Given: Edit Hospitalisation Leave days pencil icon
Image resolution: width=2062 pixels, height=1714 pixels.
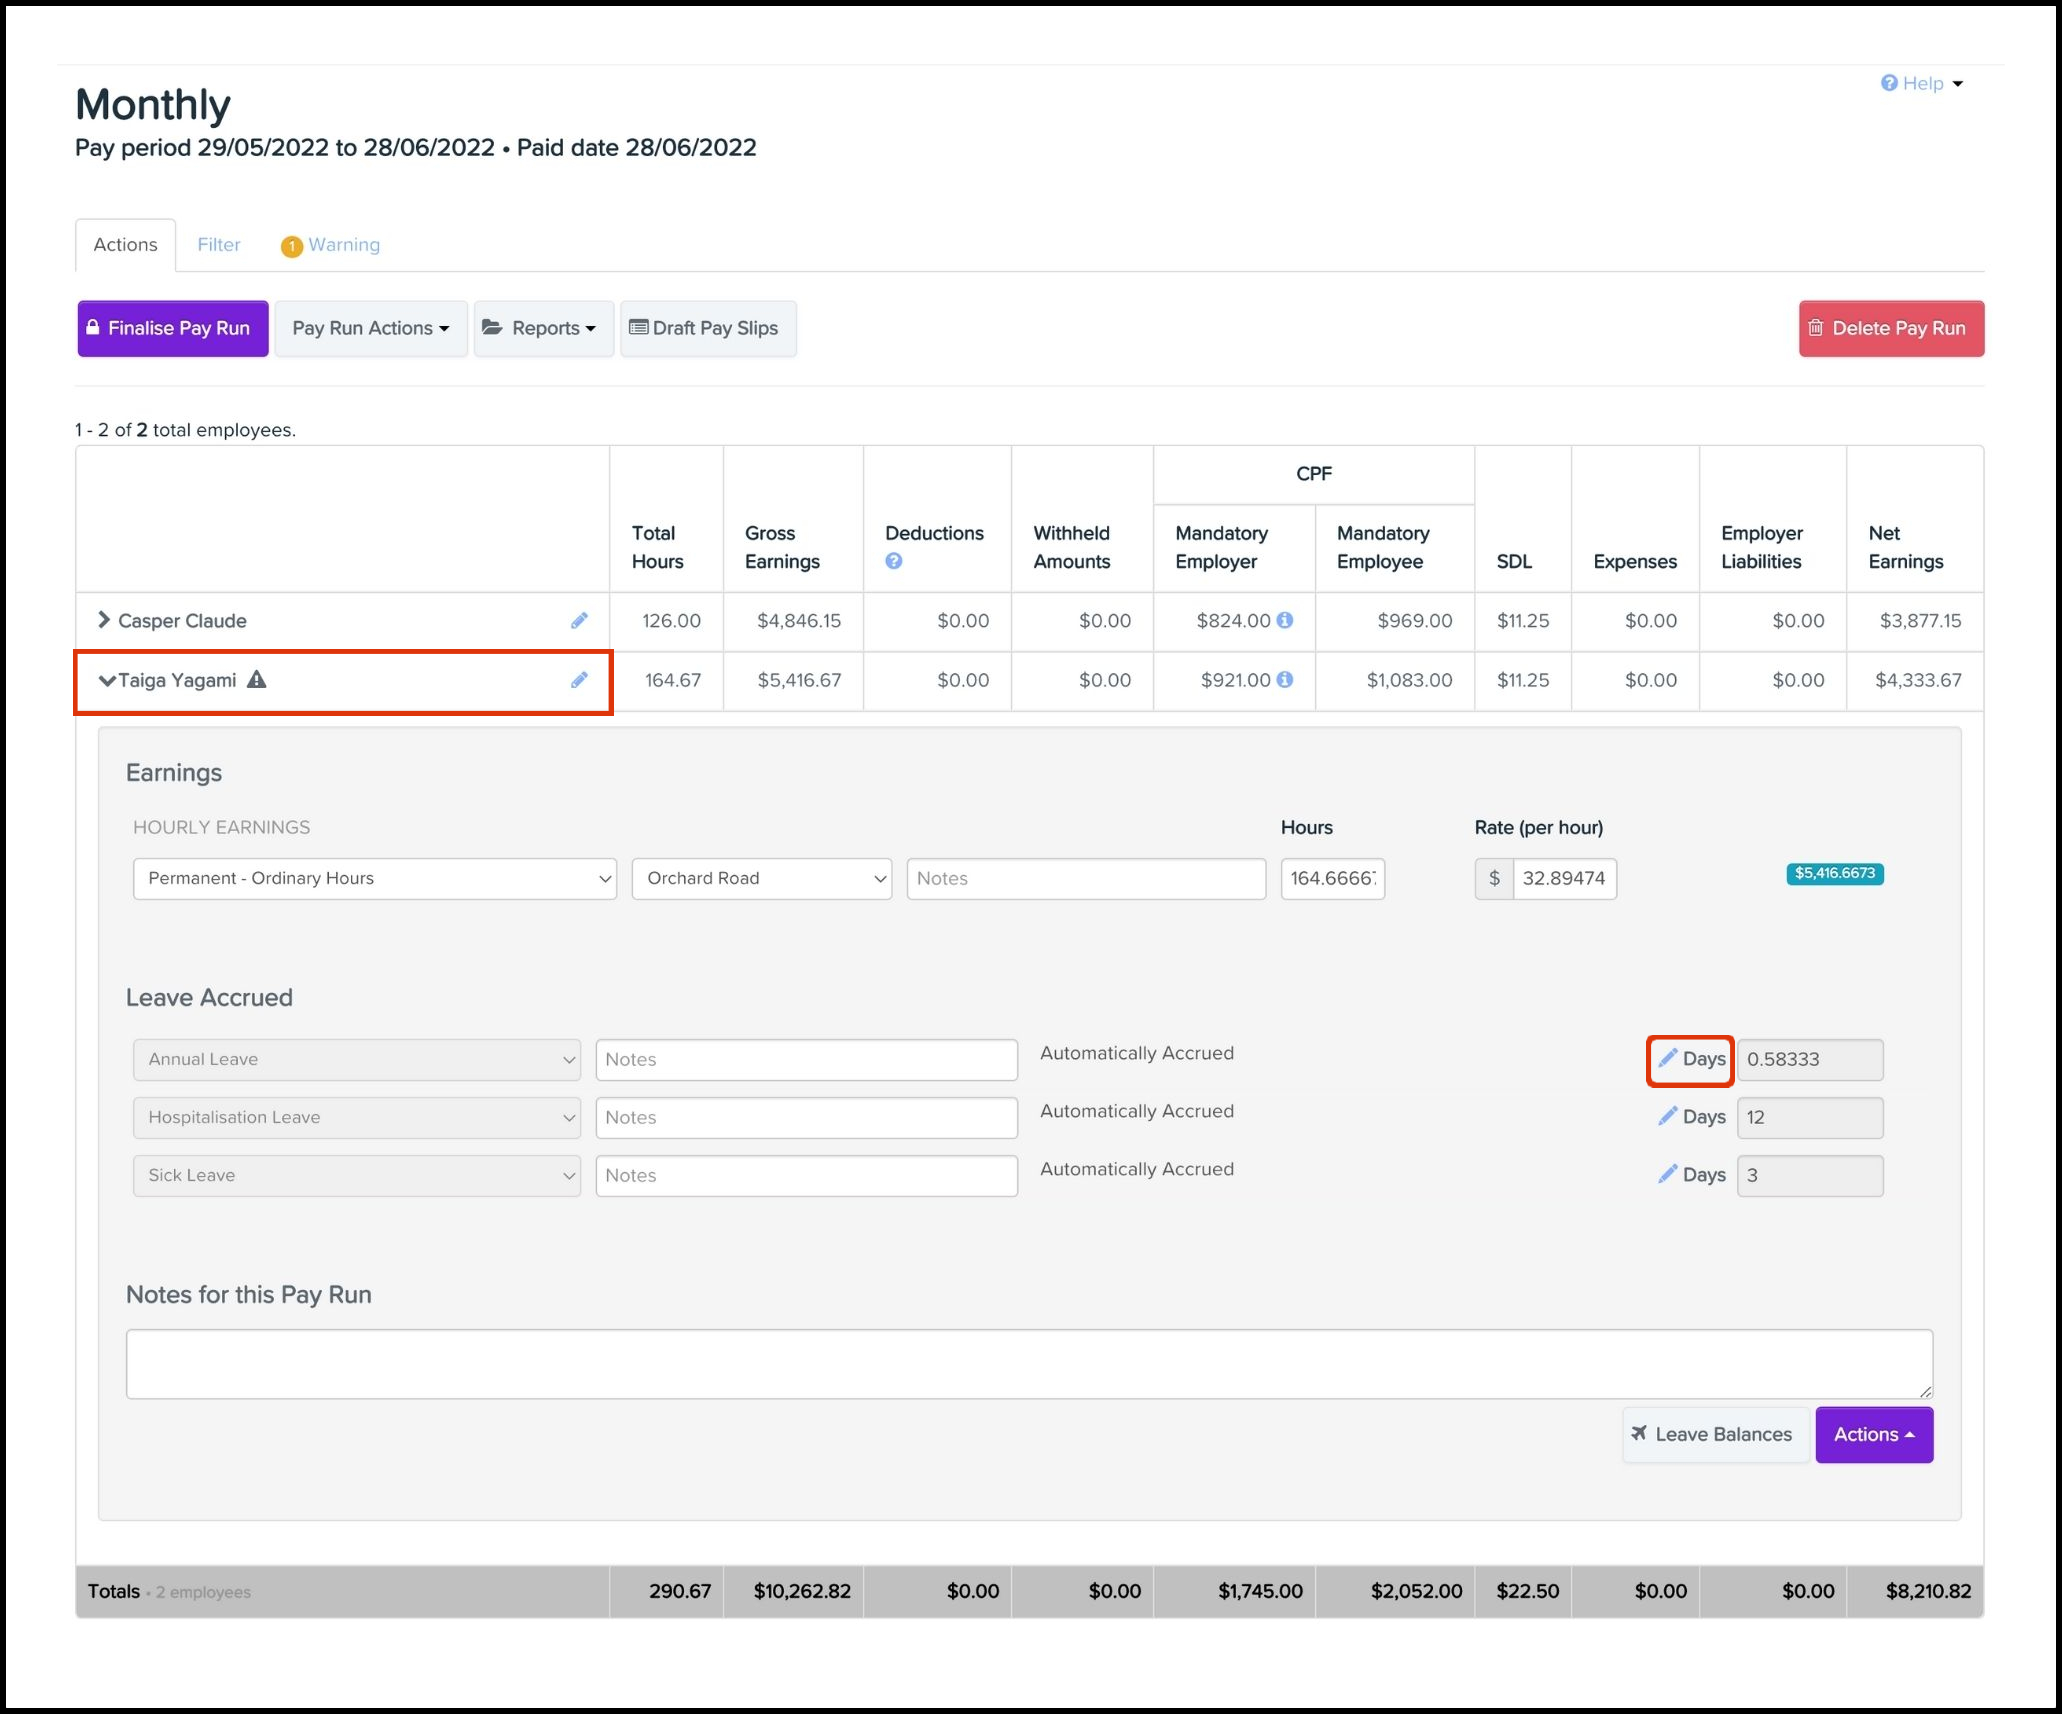Looking at the screenshot, I should point(1667,1116).
